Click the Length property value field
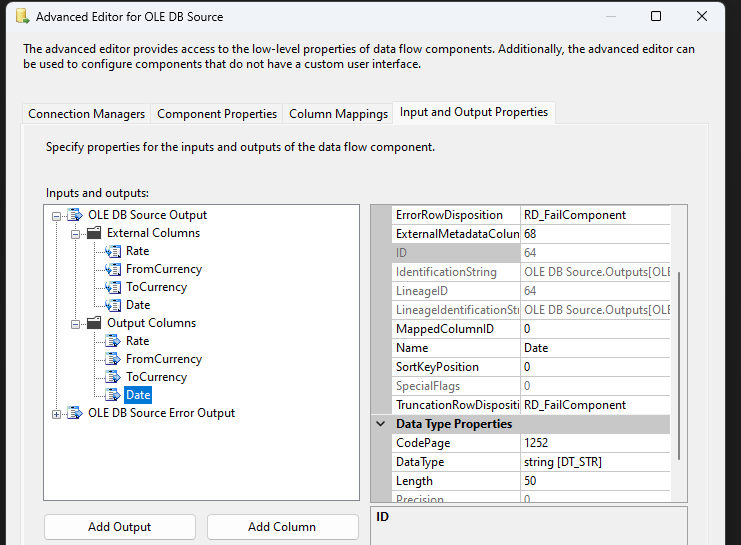This screenshot has width=741, height=545. 594,481
